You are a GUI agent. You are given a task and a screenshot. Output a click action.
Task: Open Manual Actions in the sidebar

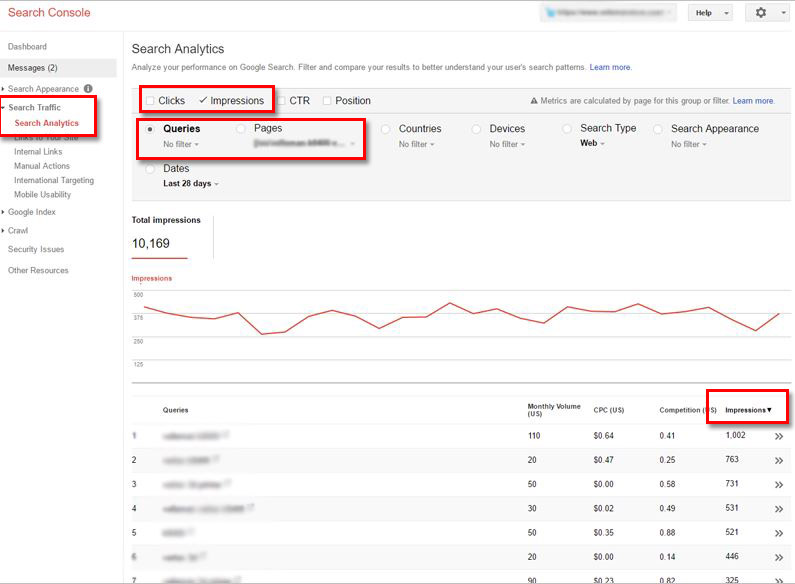click(x=42, y=166)
